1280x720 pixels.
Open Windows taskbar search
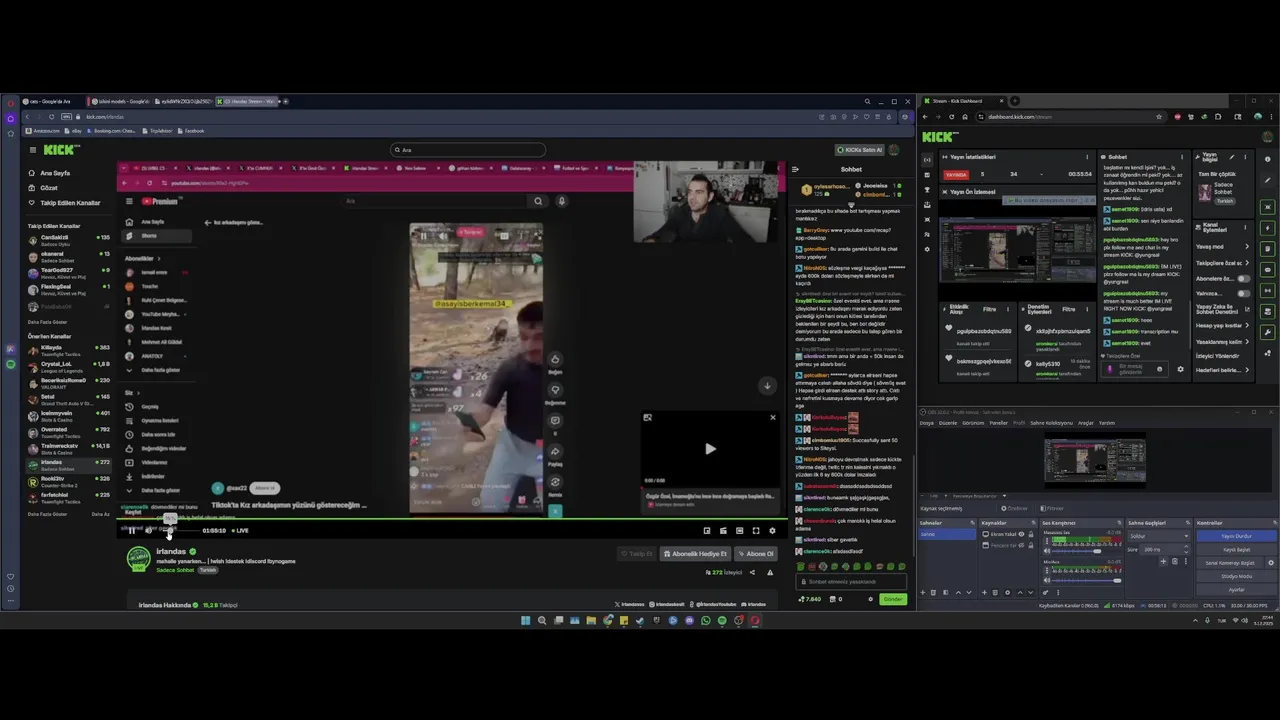click(542, 620)
